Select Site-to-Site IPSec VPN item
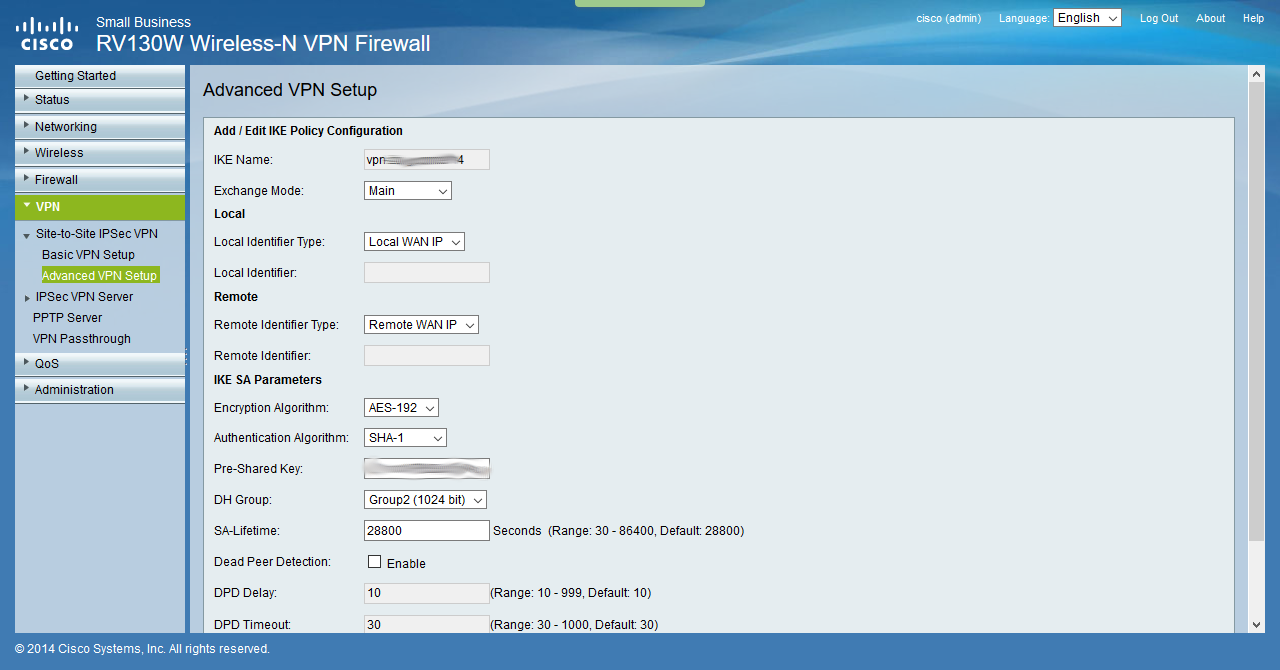This screenshot has height=670, width=1280. [97, 234]
